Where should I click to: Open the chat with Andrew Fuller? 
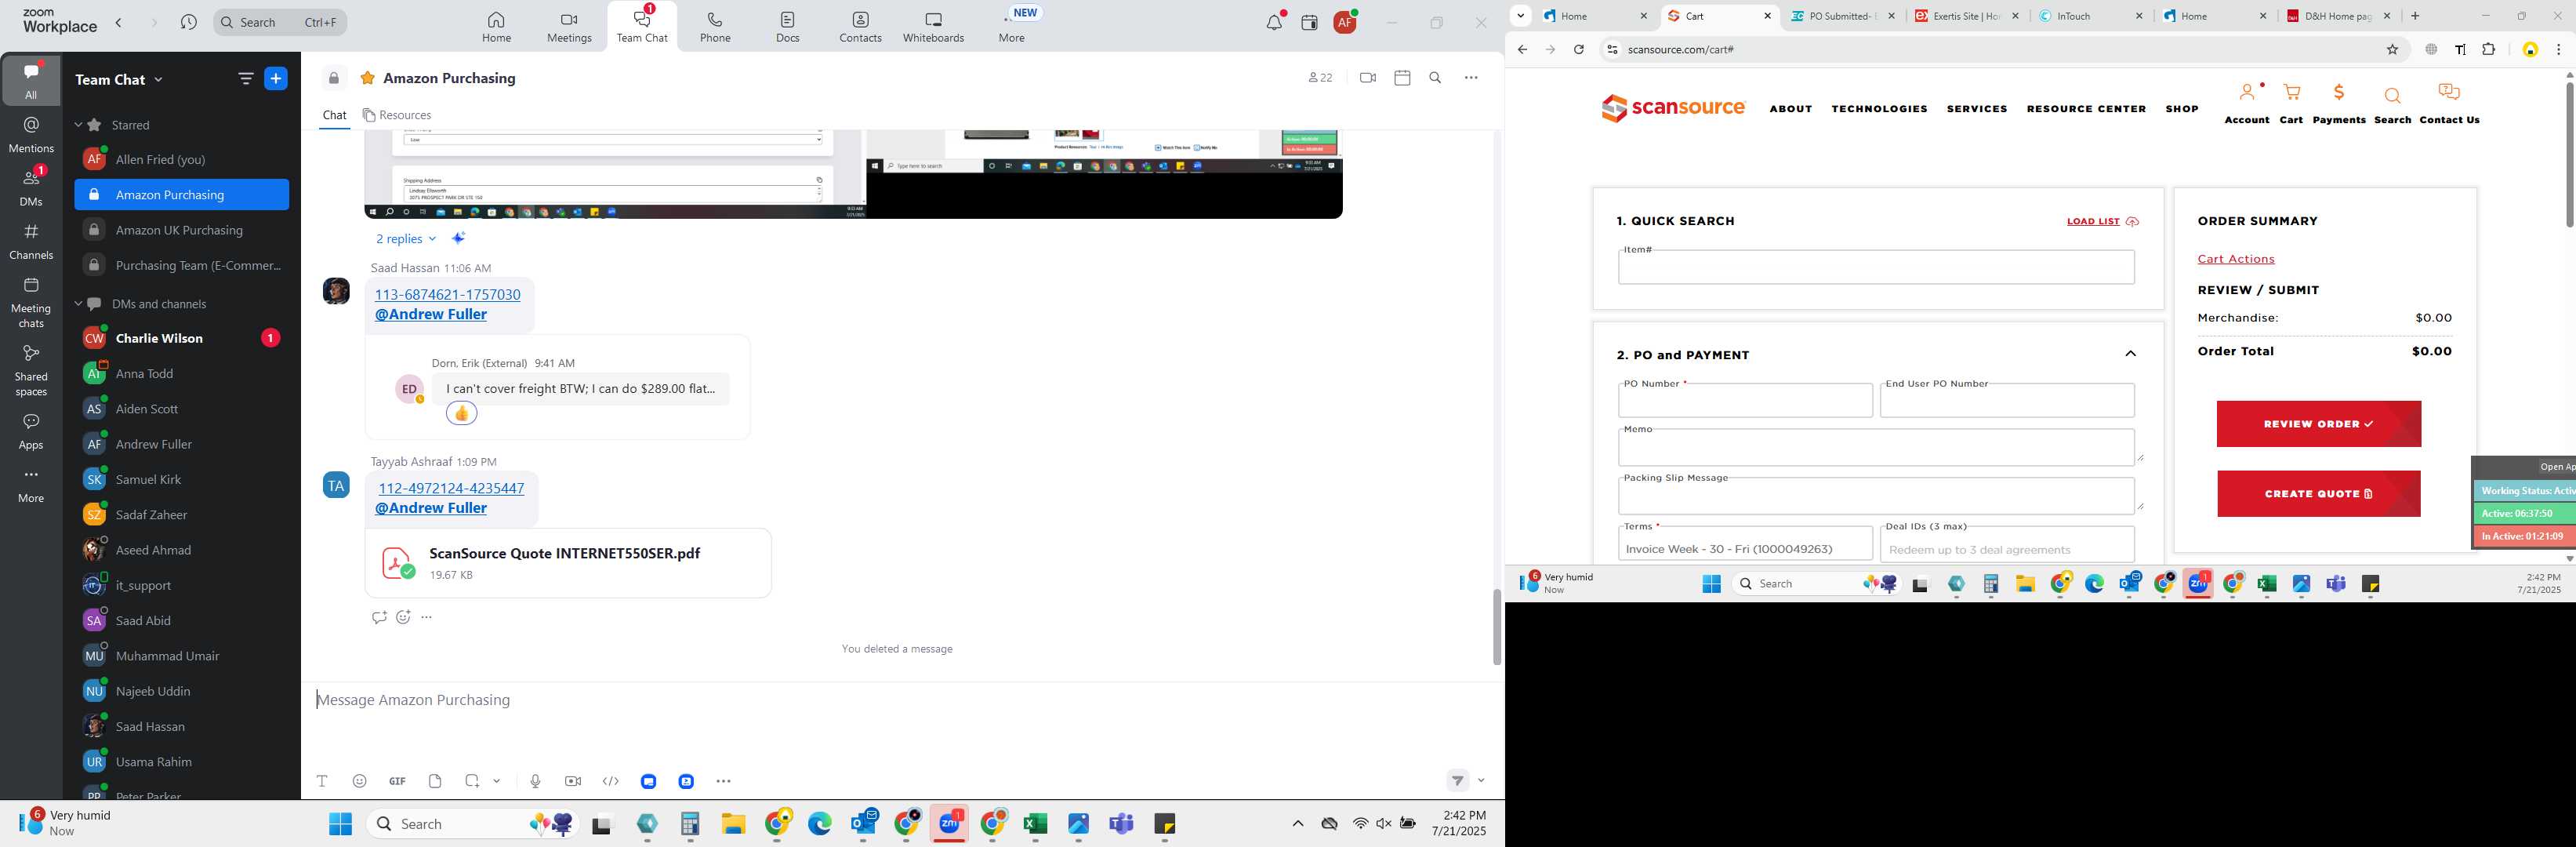[x=181, y=444]
